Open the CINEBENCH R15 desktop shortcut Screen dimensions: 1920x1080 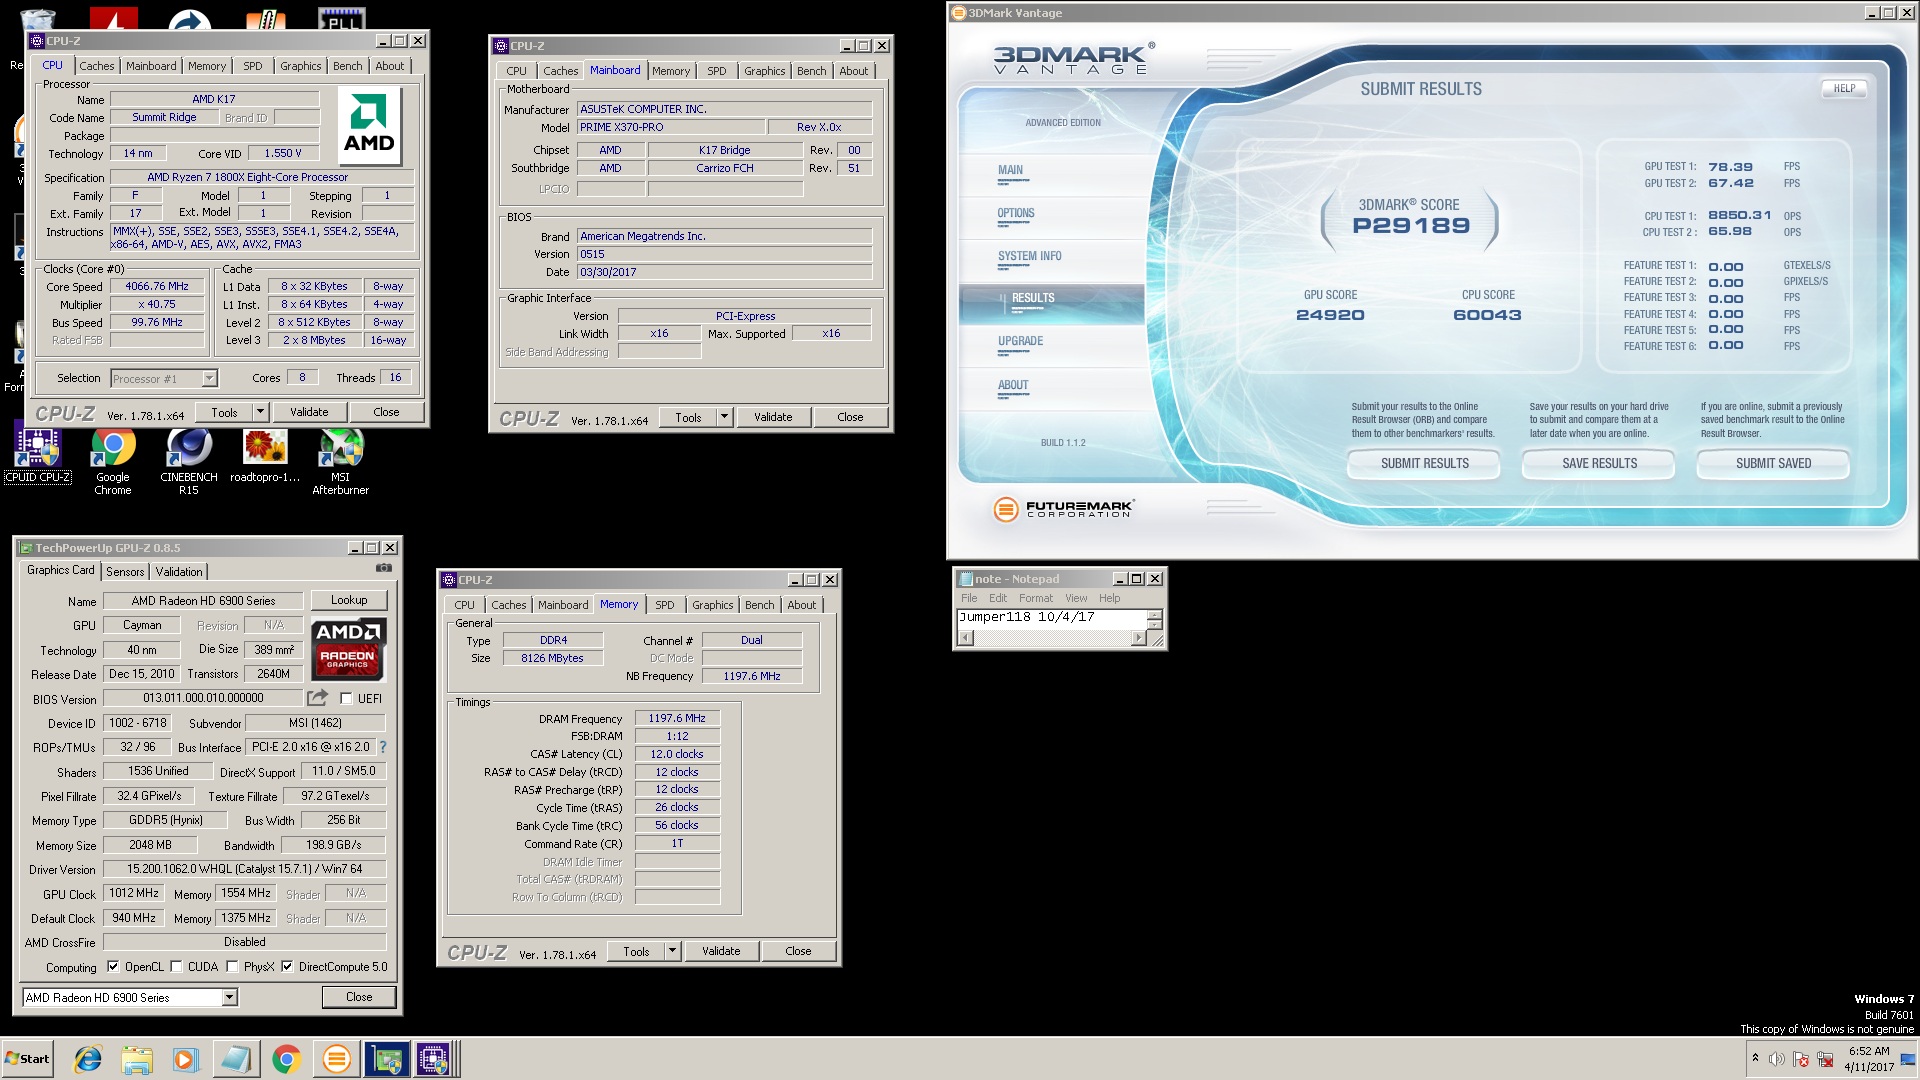[189, 461]
